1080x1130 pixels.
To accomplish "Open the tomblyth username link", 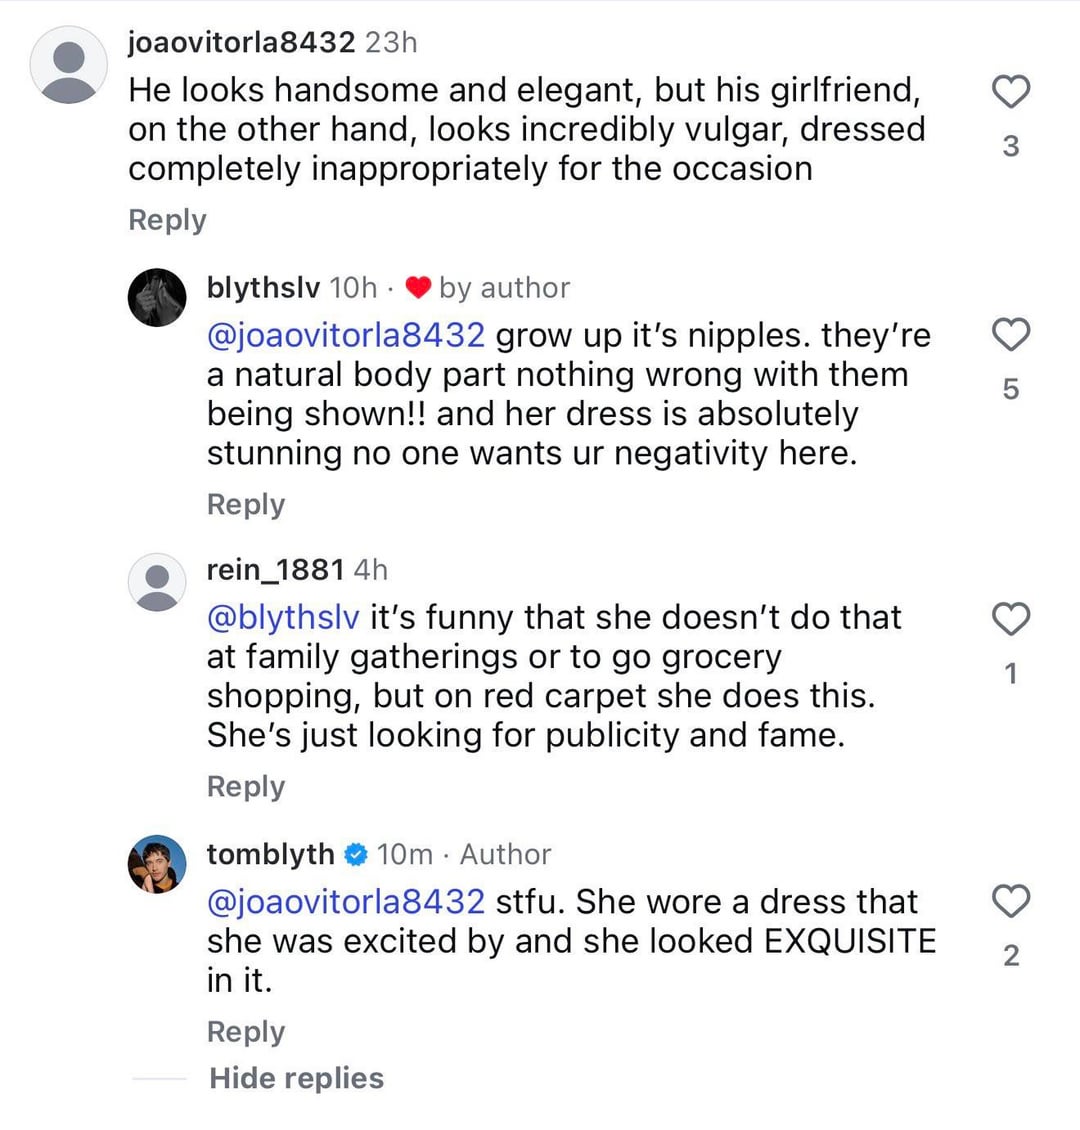I will [270, 855].
